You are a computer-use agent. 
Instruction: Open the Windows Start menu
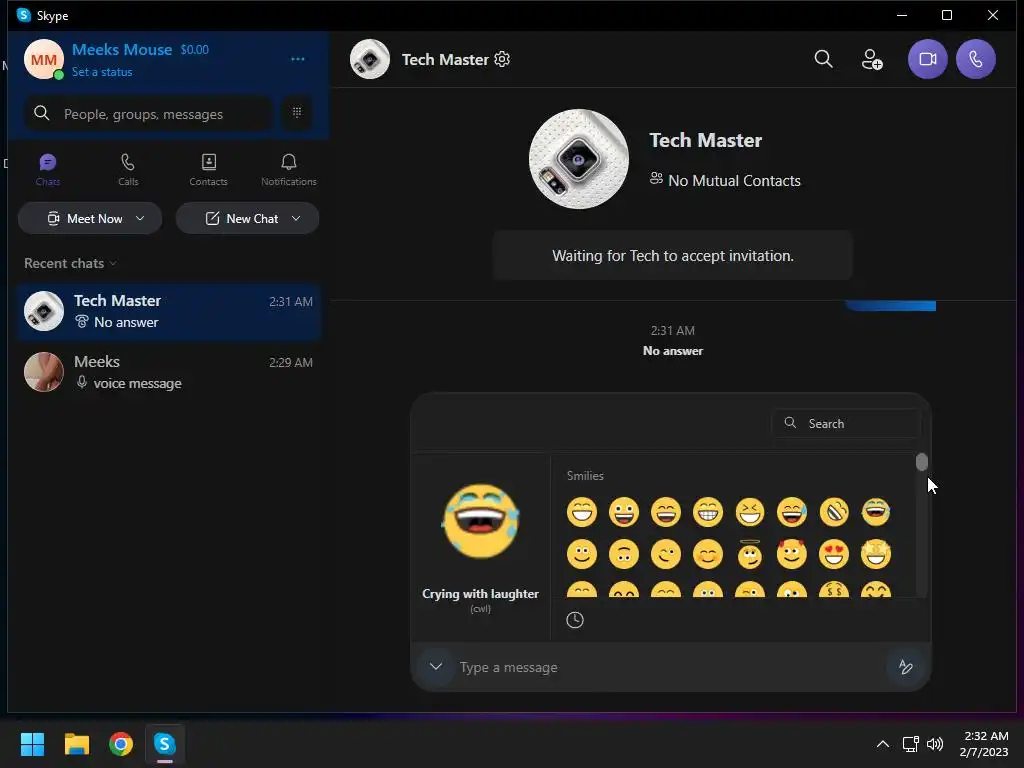point(32,744)
